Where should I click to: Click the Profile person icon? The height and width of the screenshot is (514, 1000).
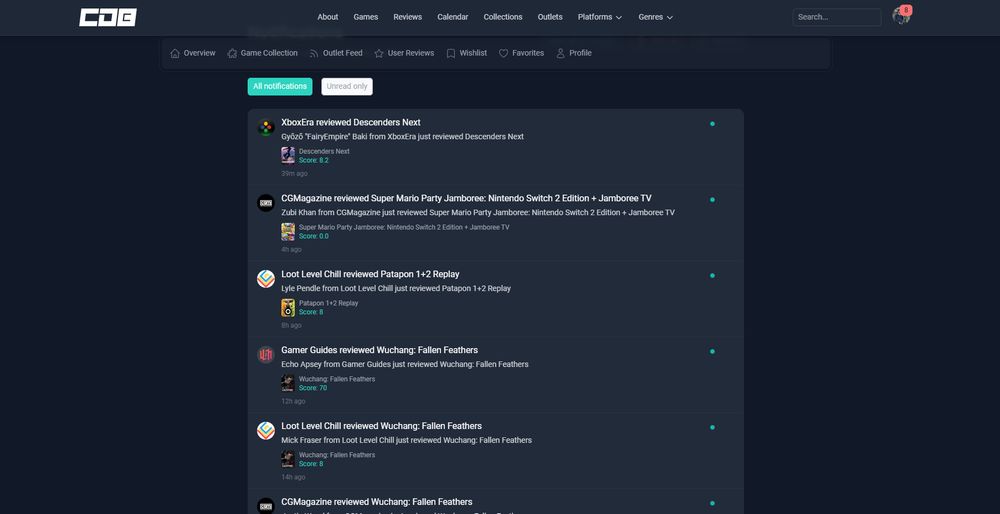click(561, 54)
